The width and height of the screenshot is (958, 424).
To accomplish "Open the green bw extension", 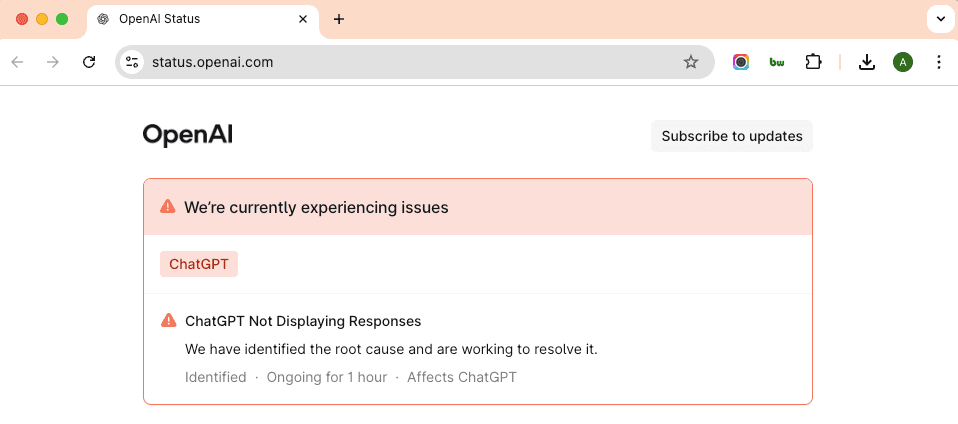I will coord(777,62).
